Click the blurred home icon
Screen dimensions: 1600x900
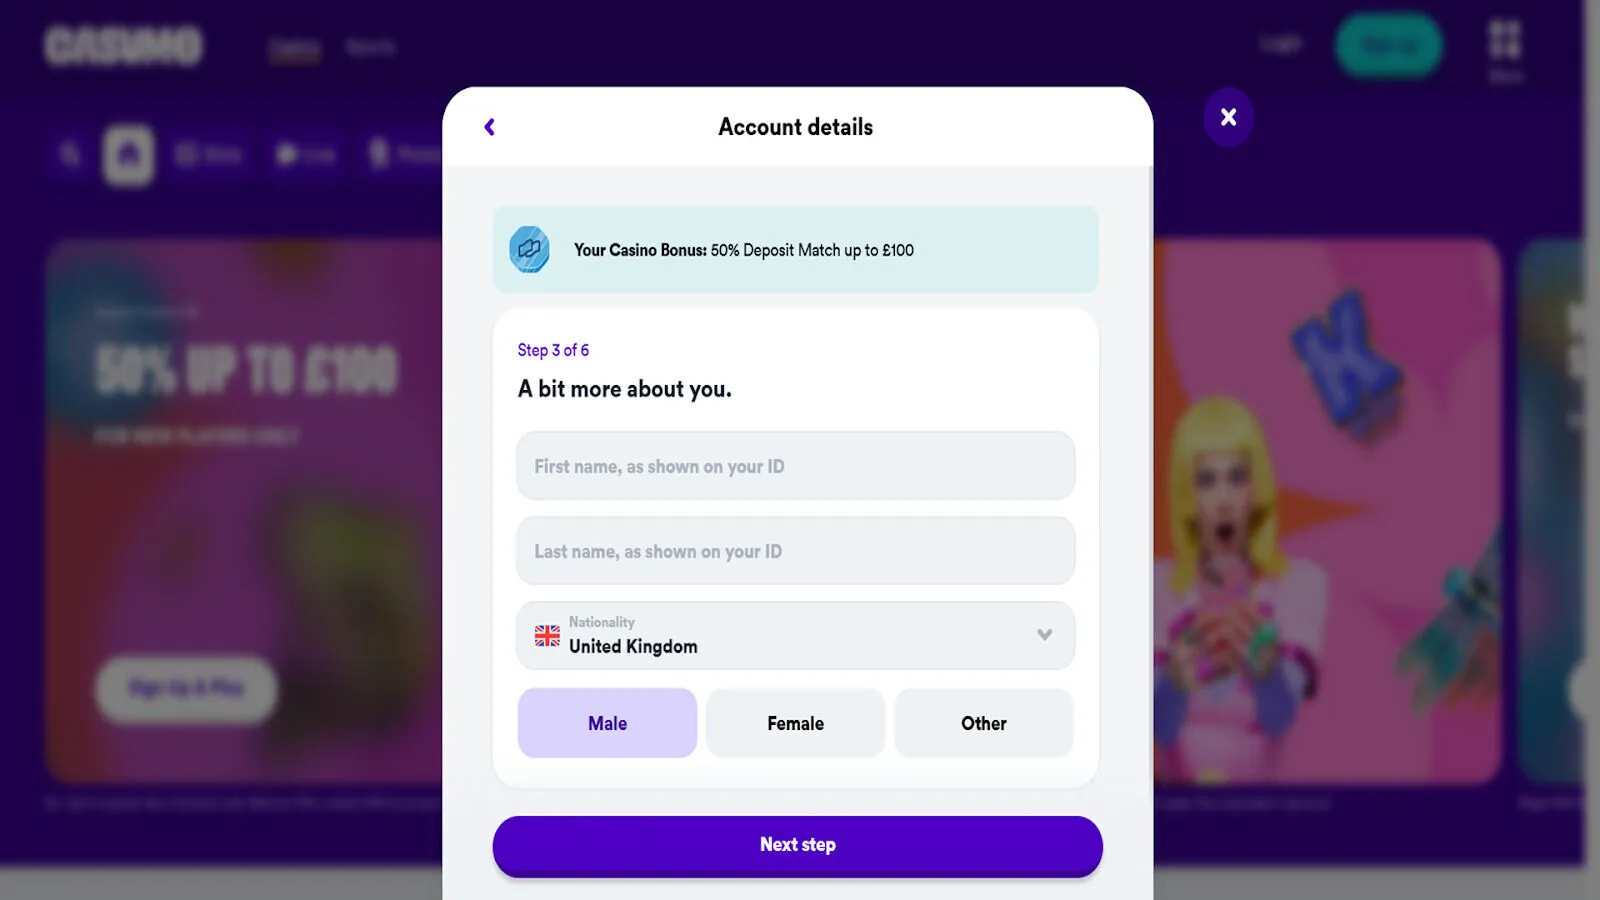click(x=129, y=155)
